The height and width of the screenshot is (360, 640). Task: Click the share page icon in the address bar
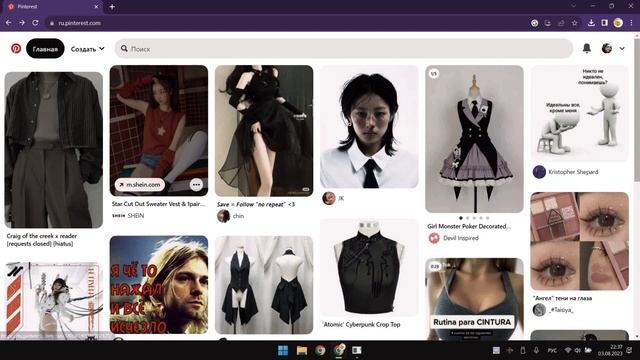coord(561,23)
